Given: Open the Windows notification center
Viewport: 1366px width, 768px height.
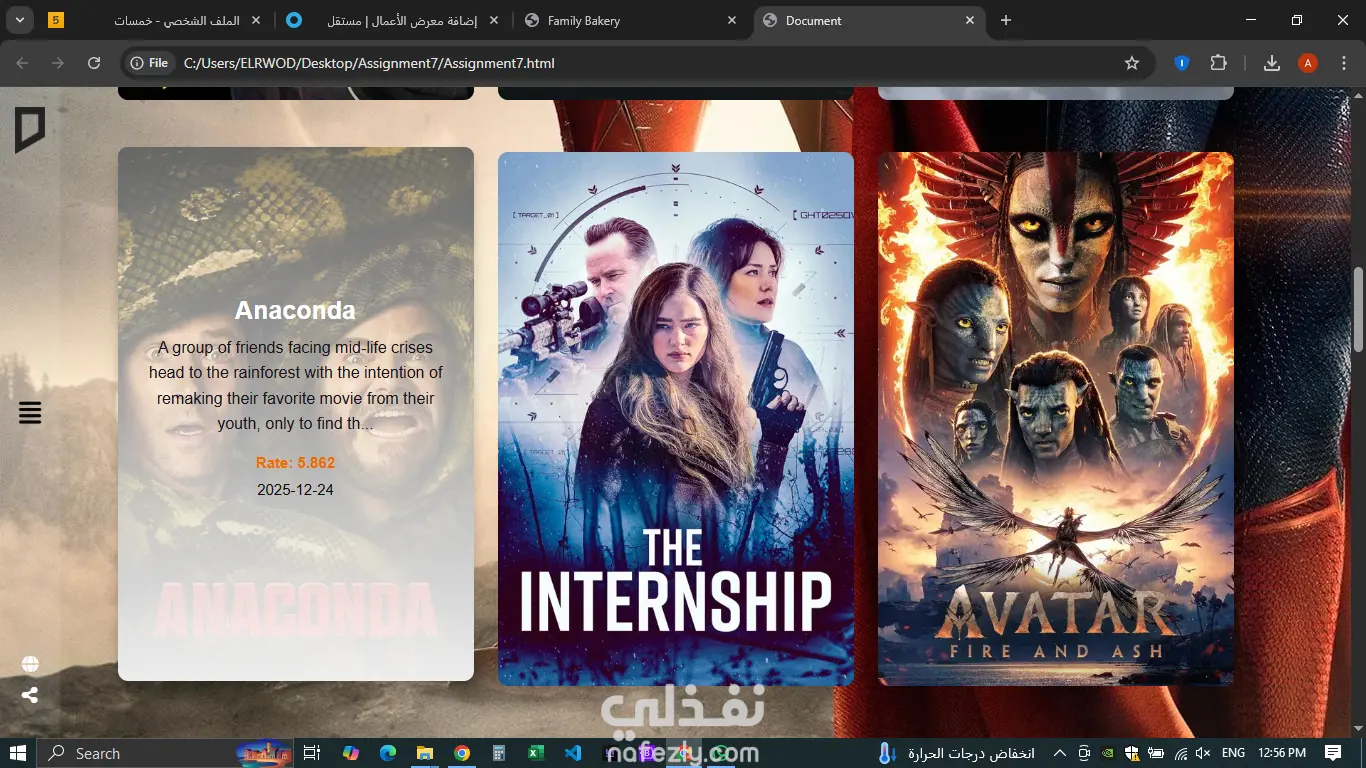Looking at the screenshot, I should click(1333, 753).
